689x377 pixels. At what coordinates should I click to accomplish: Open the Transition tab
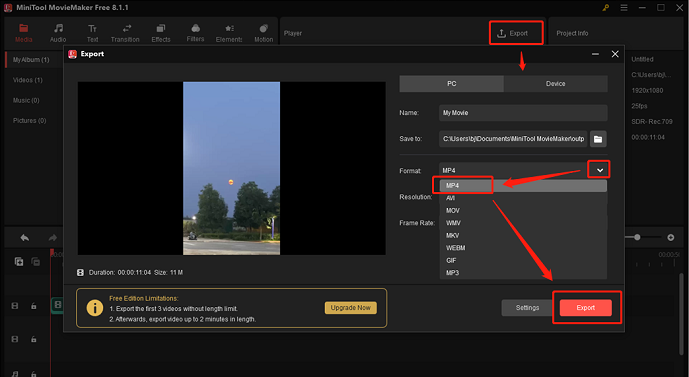[125, 33]
